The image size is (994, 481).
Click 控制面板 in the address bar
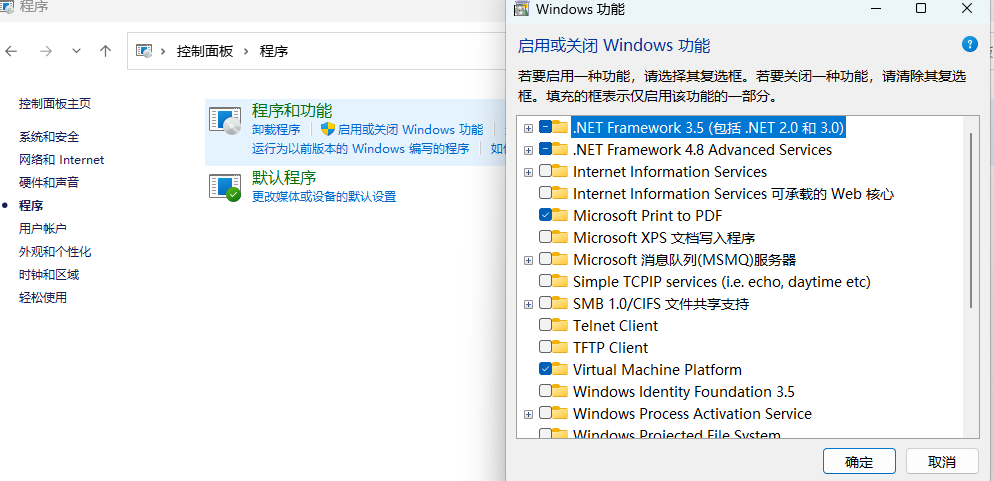[x=205, y=51]
